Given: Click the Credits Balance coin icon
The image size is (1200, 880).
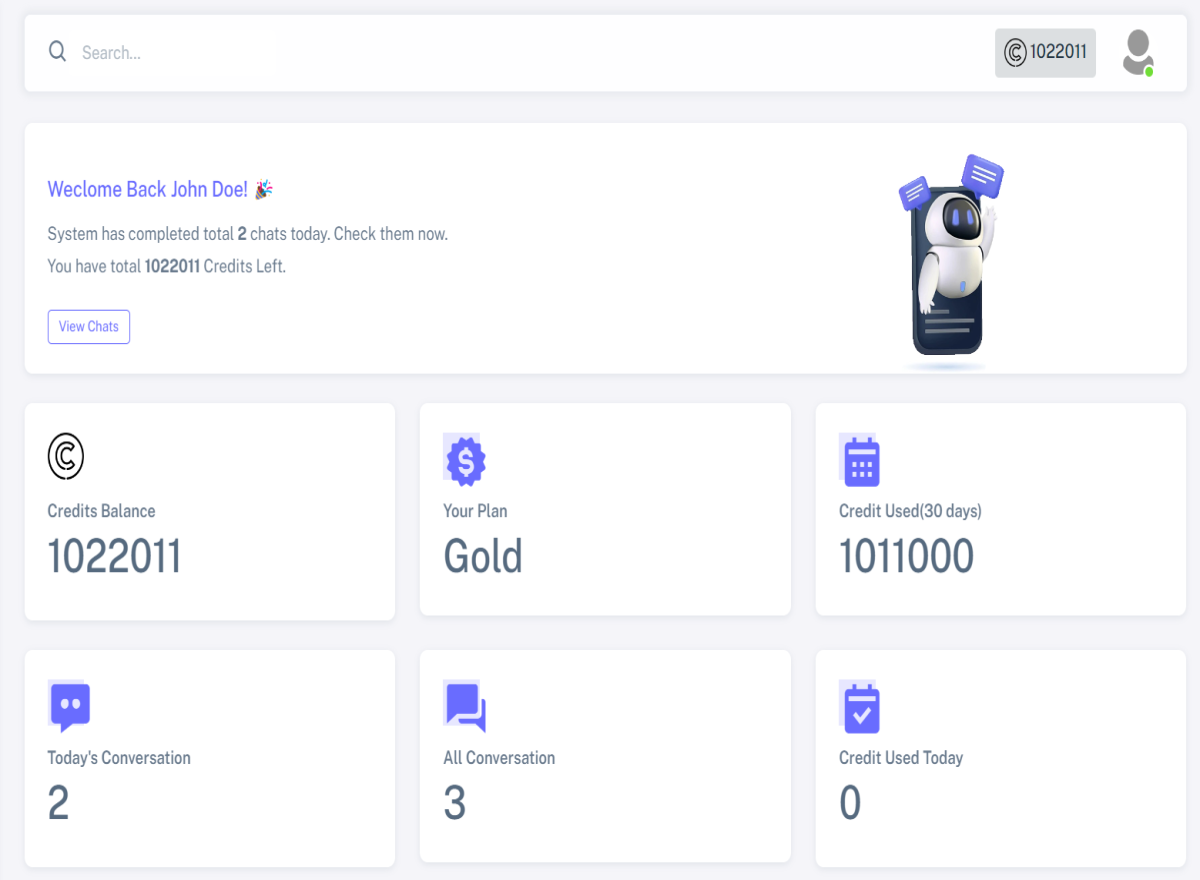Looking at the screenshot, I should point(66,458).
